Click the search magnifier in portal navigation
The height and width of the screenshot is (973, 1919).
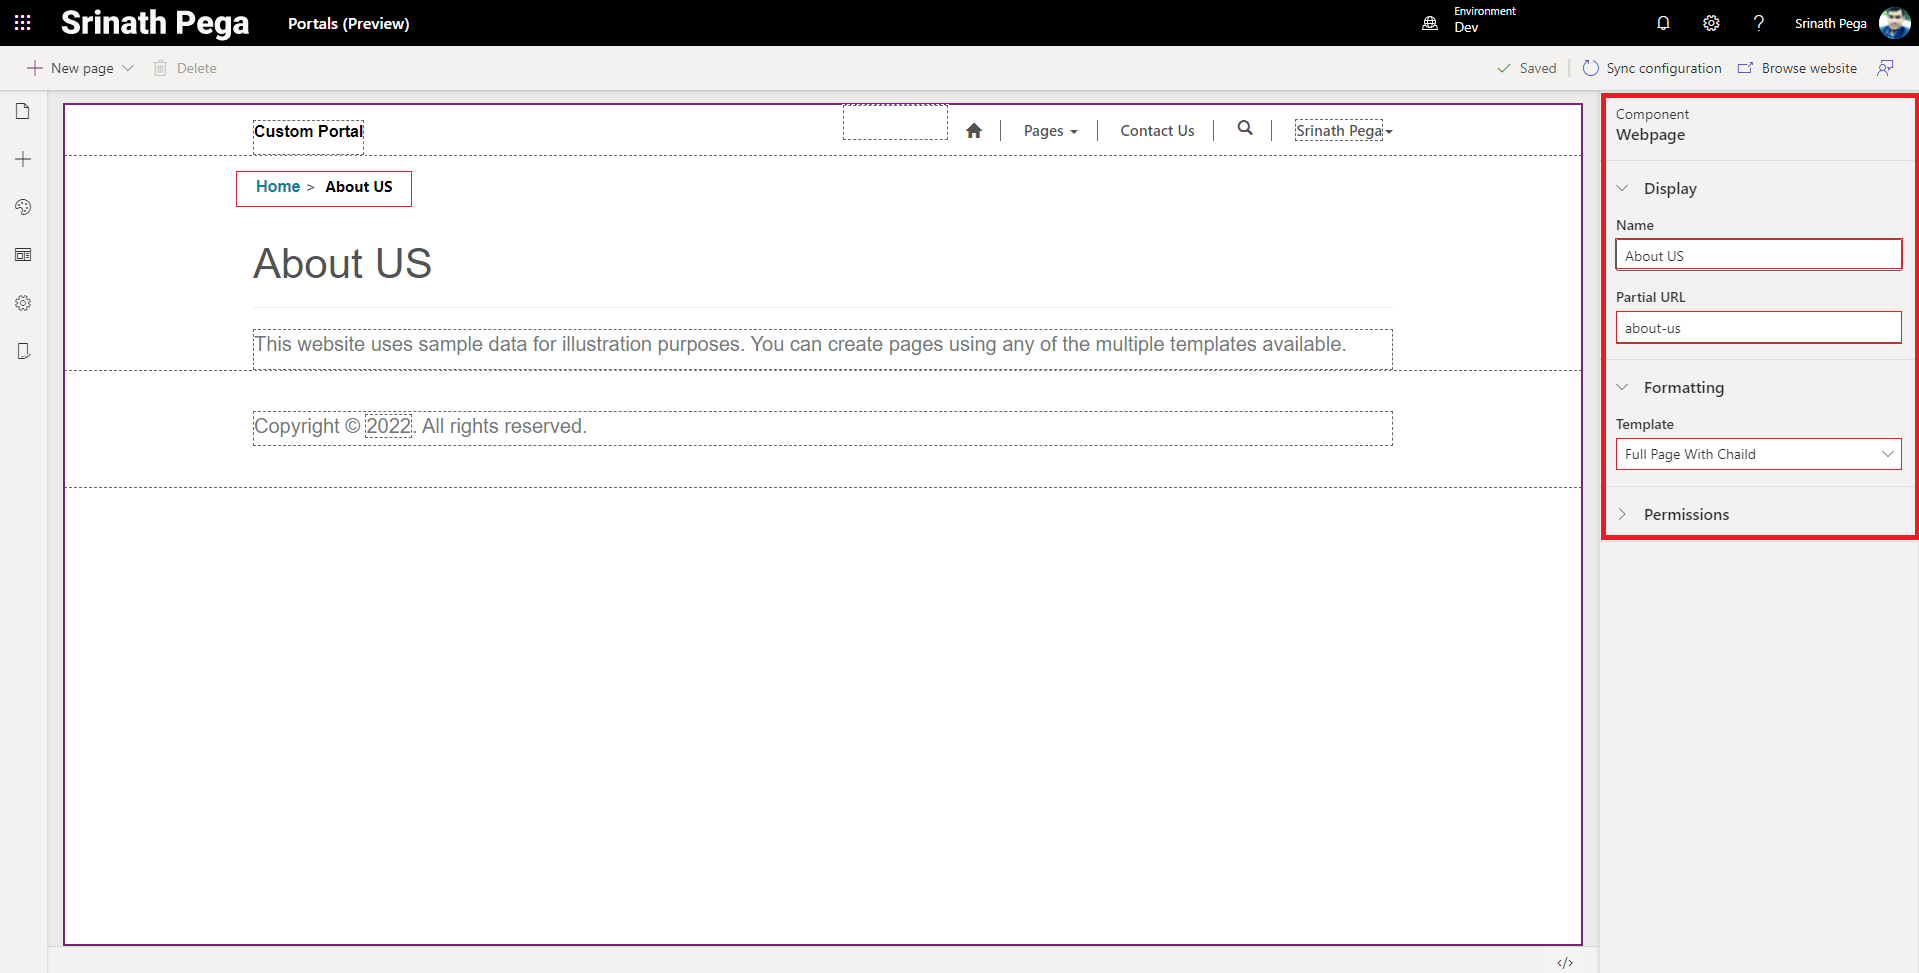pos(1244,128)
